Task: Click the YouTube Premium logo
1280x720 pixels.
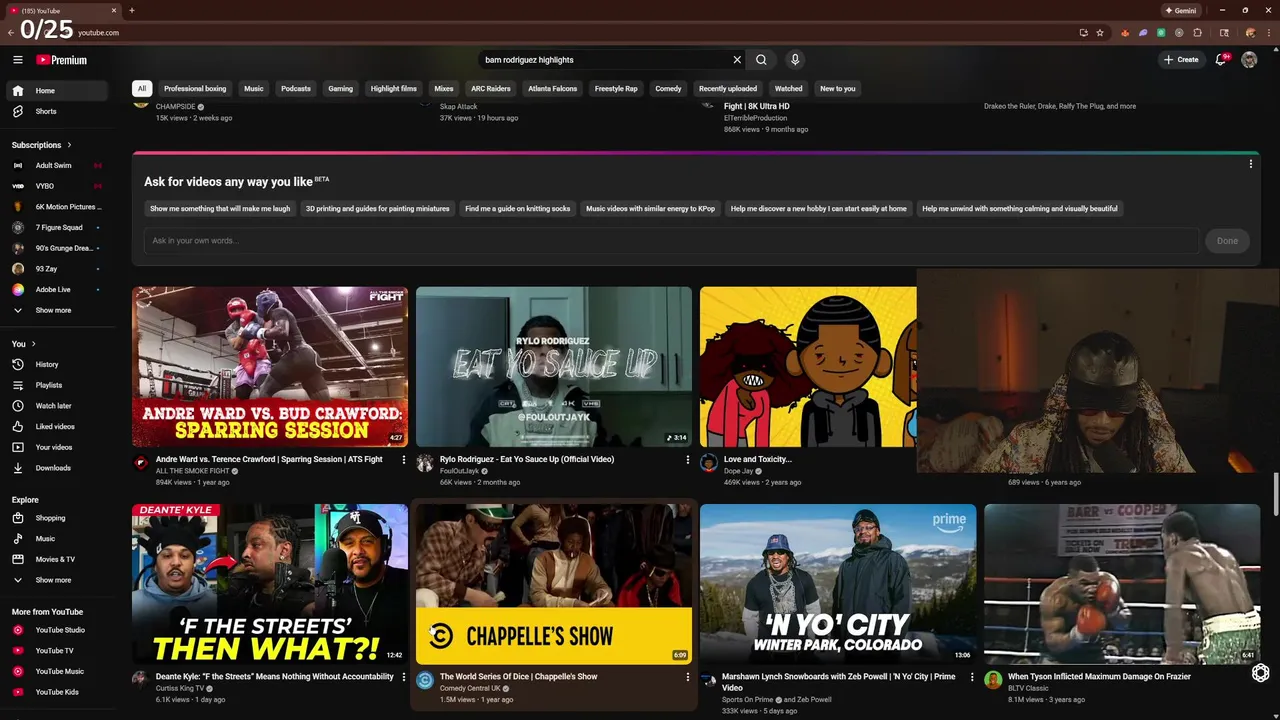Action: point(62,60)
